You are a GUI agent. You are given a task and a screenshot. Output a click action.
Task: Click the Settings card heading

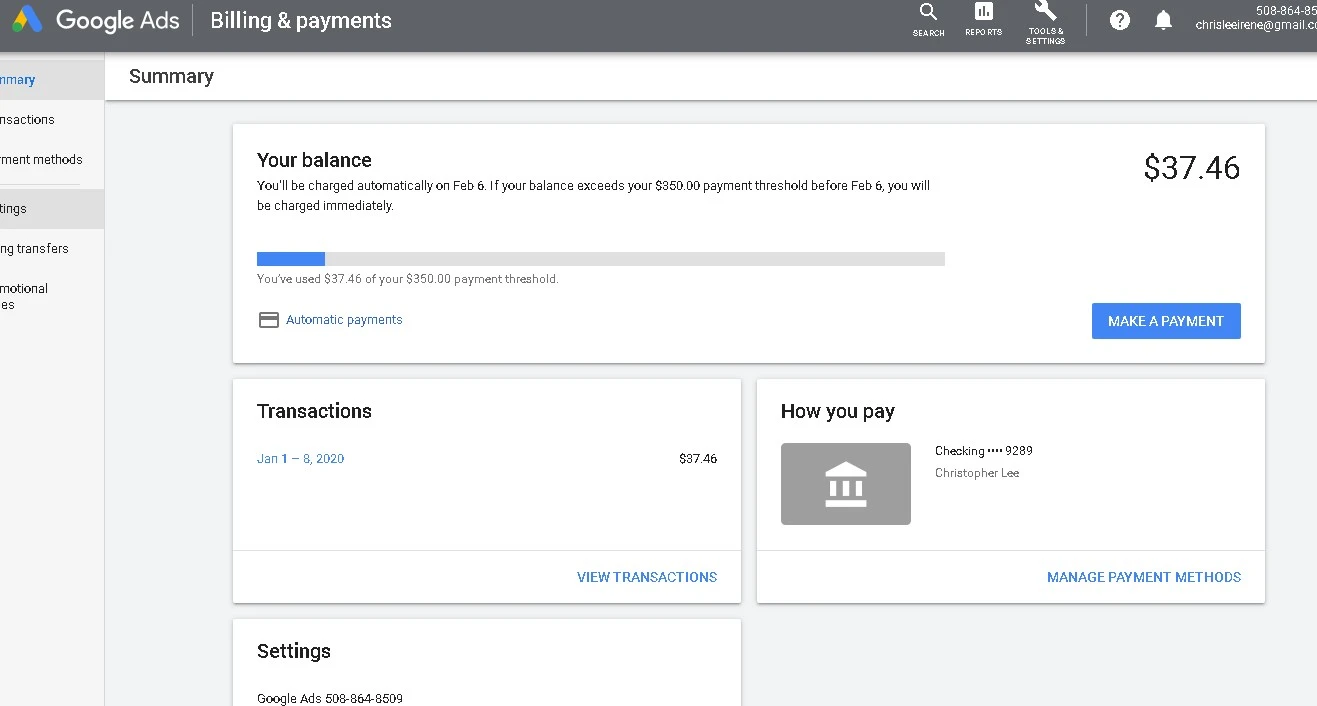pyautogui.click(x=294, y=651)
